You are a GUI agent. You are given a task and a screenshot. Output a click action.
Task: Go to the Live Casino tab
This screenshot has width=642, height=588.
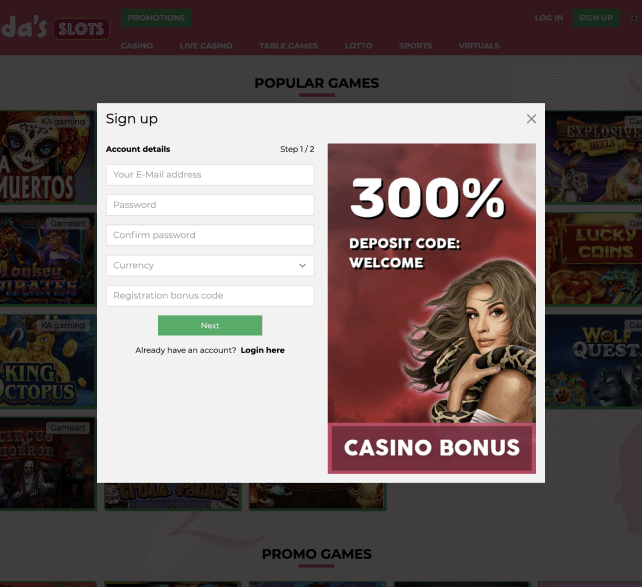pos(206,46)
